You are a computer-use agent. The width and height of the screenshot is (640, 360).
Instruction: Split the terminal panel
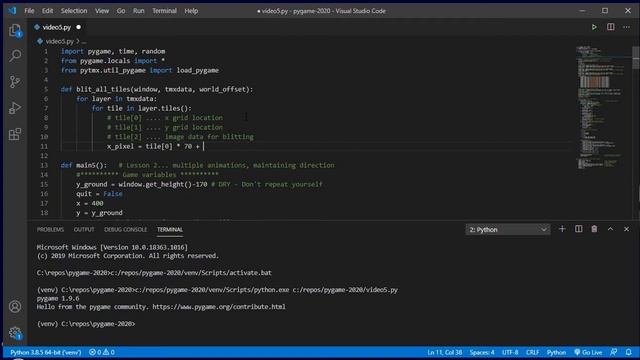pyautogui.click(x=578, y=229)
